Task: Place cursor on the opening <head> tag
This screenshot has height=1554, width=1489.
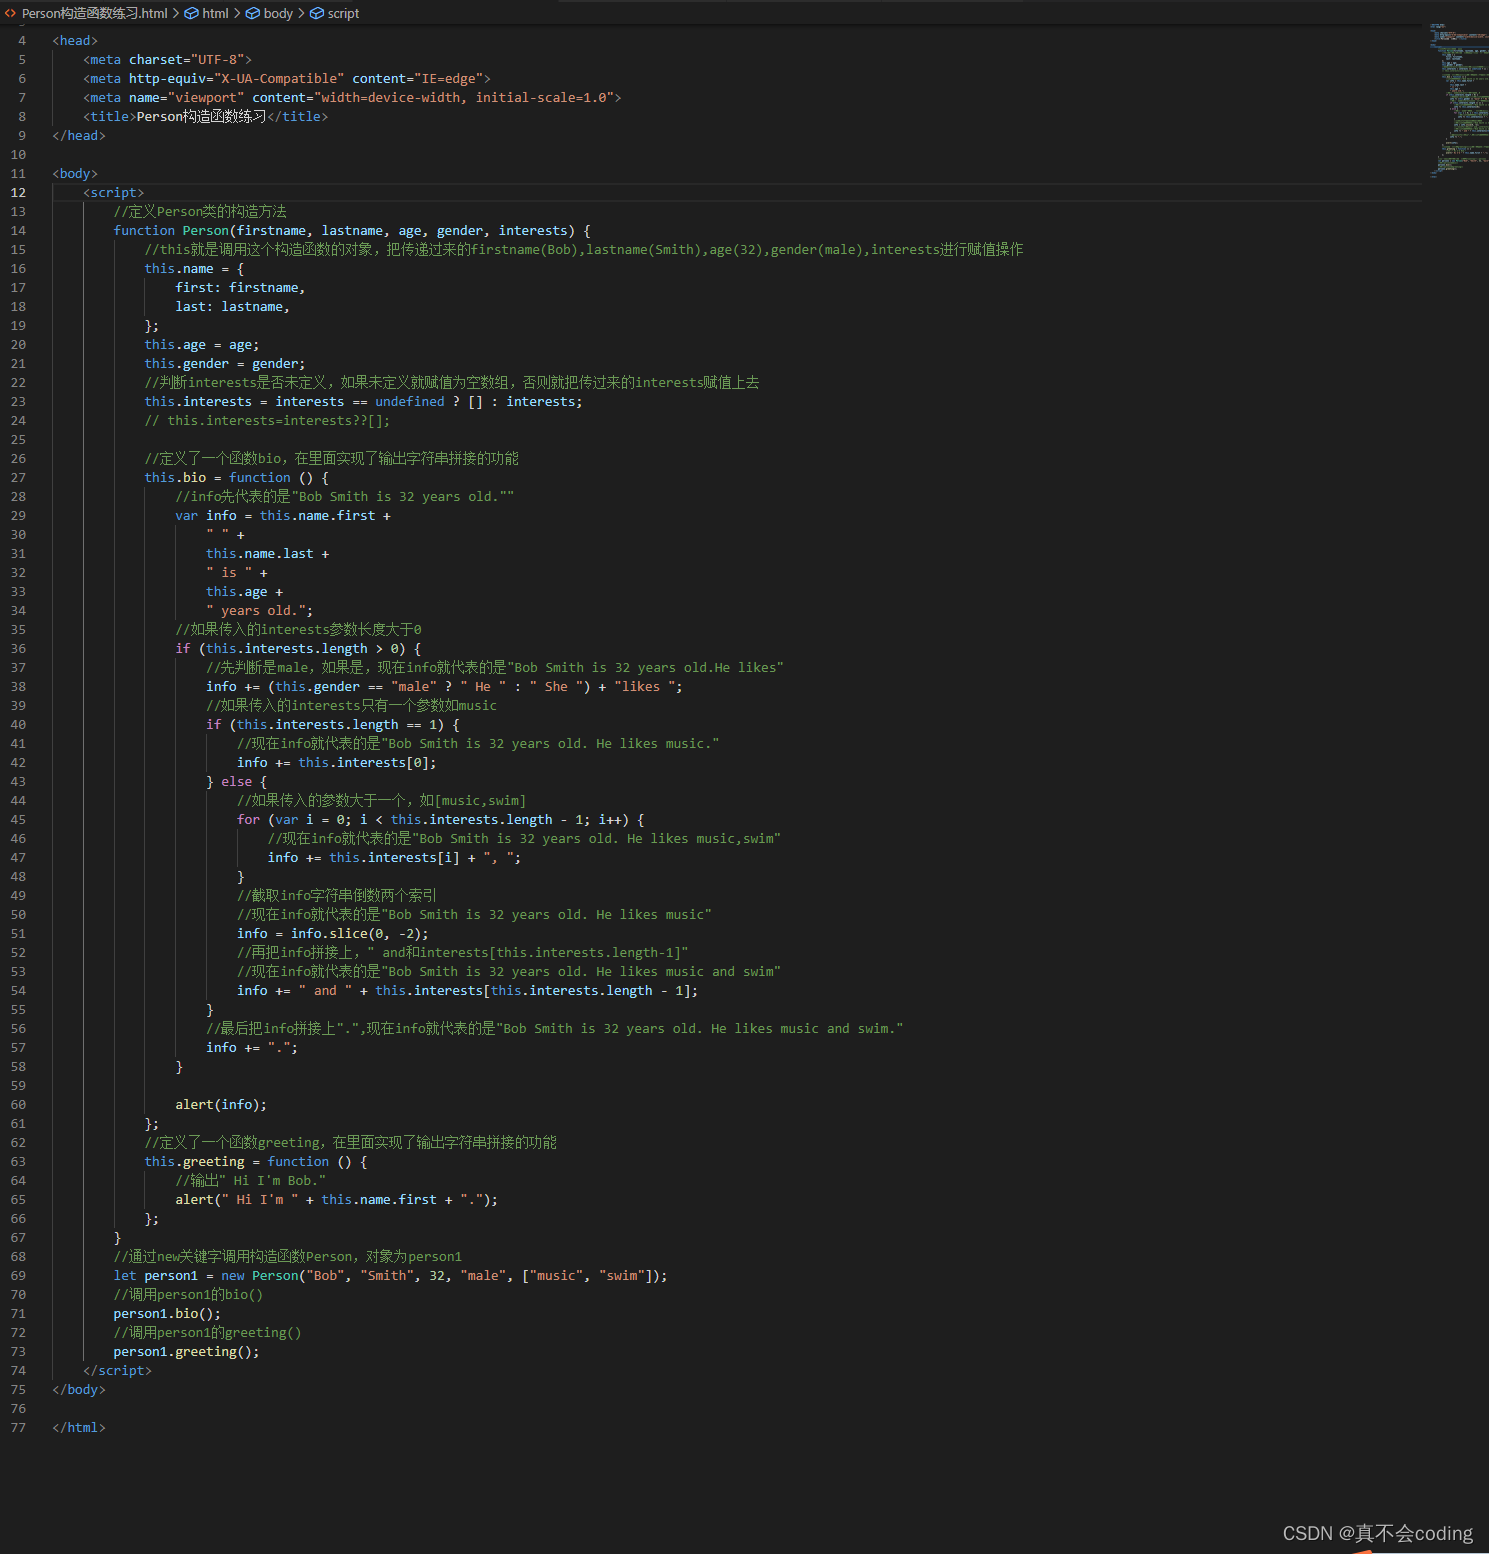Action: 75,40
